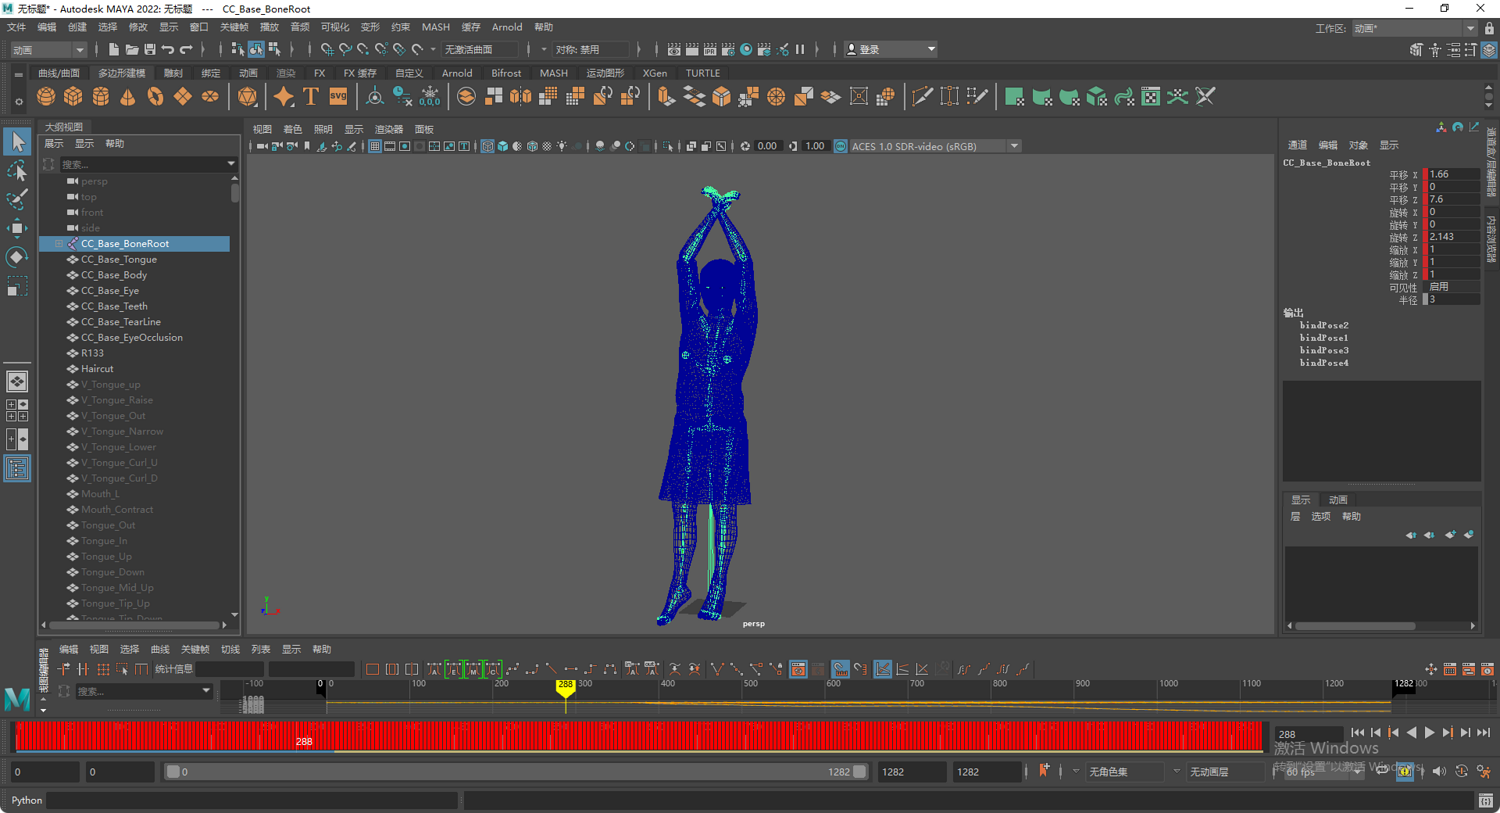This screenshot has height=813, width=1500.
Task: Activate the Move tool in the toolbox
Action: [x=17, y=229]
